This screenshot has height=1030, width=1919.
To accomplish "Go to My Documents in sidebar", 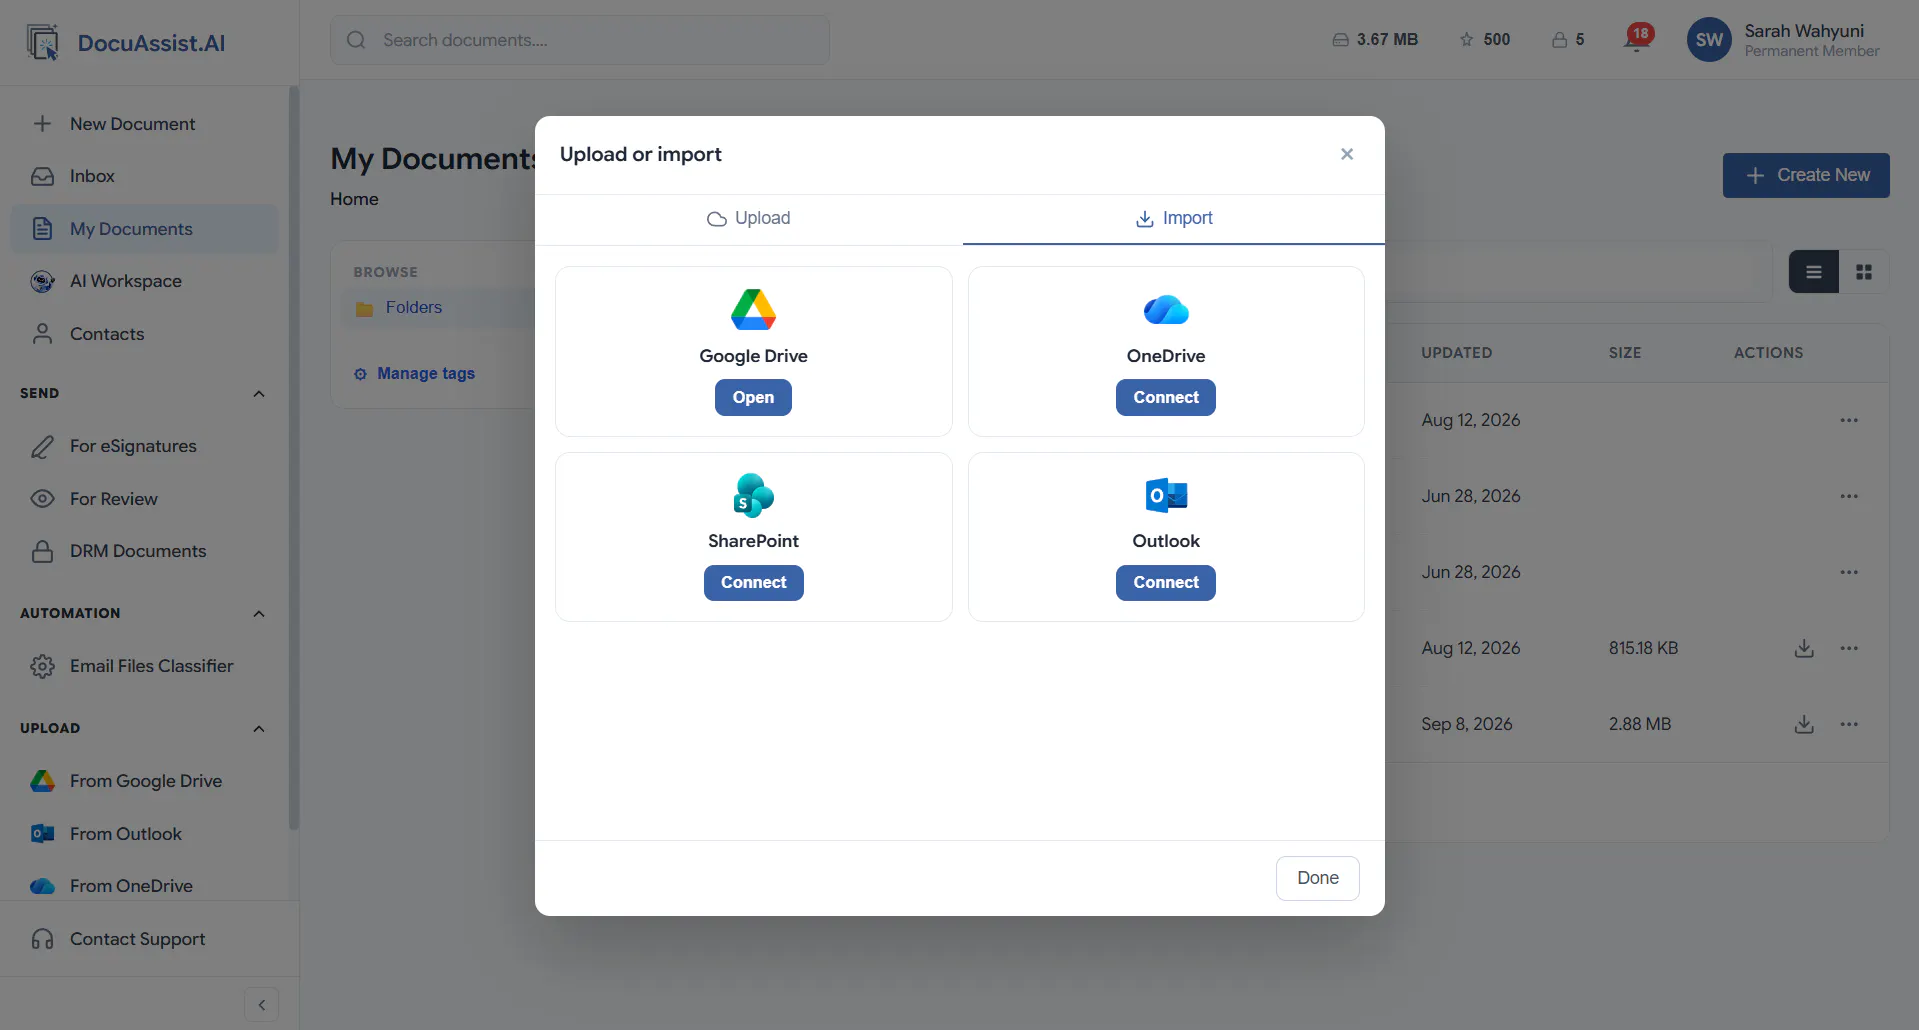I will [144, 229].
